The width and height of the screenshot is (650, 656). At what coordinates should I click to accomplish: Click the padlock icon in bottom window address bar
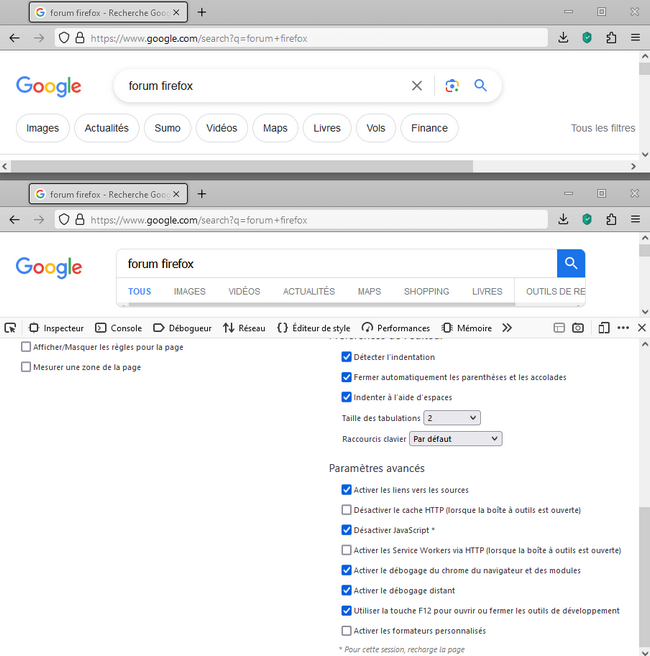click(x=79, y=220)
